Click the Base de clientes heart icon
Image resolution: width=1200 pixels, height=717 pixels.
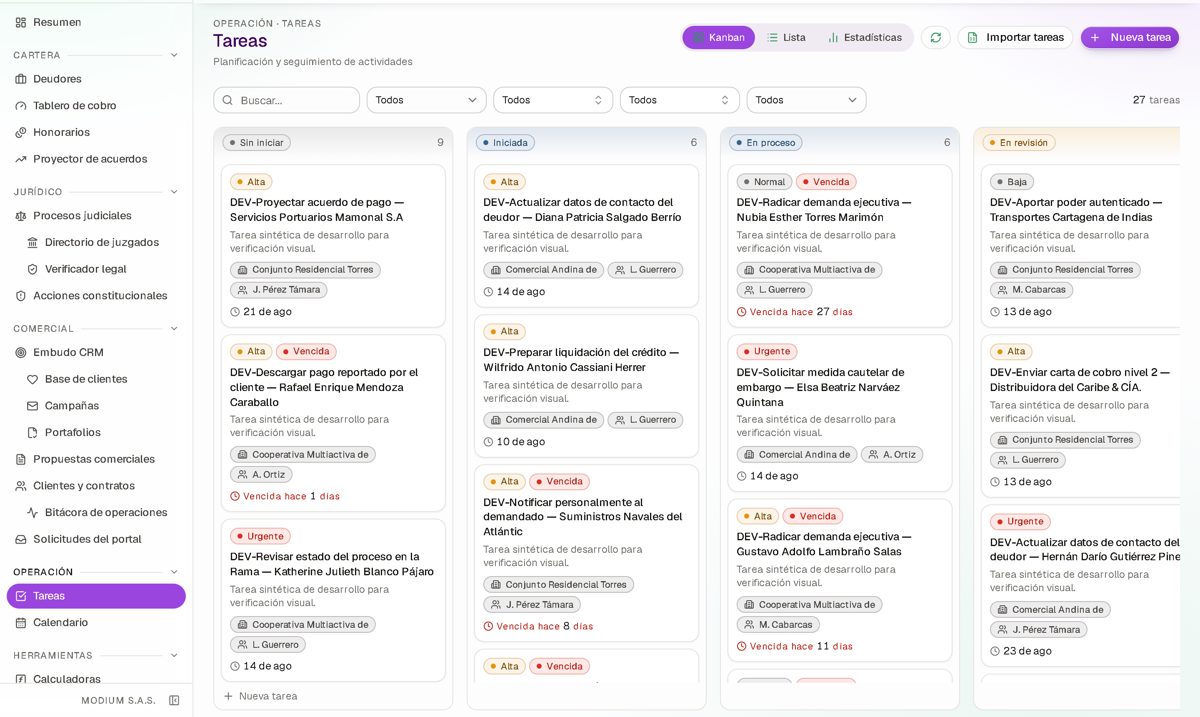click(33, 379)
